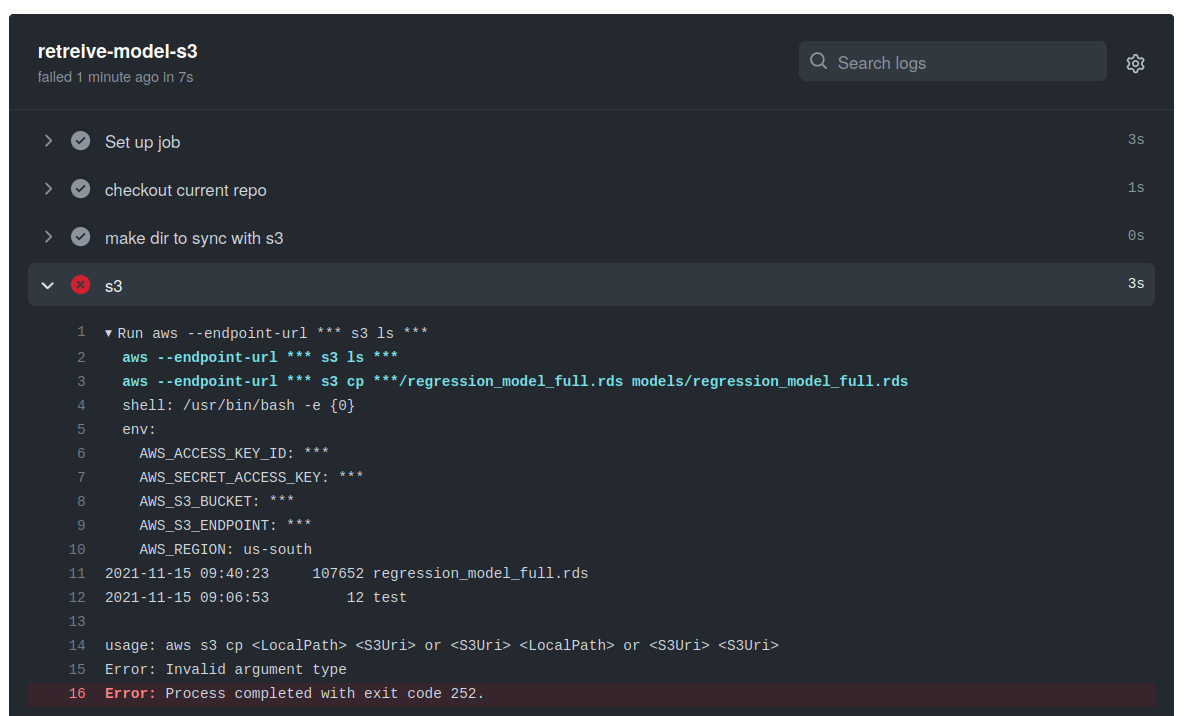Click 'failed 1 minute ago in 7s' status text

click(116, 77)
